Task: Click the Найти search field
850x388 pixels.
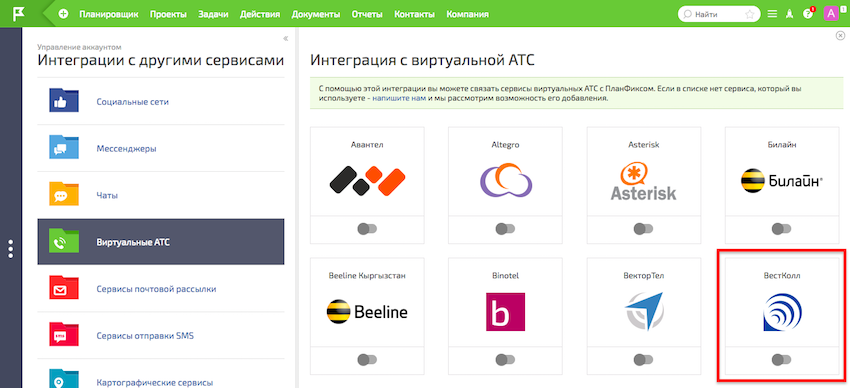Action: click(718, 15)
